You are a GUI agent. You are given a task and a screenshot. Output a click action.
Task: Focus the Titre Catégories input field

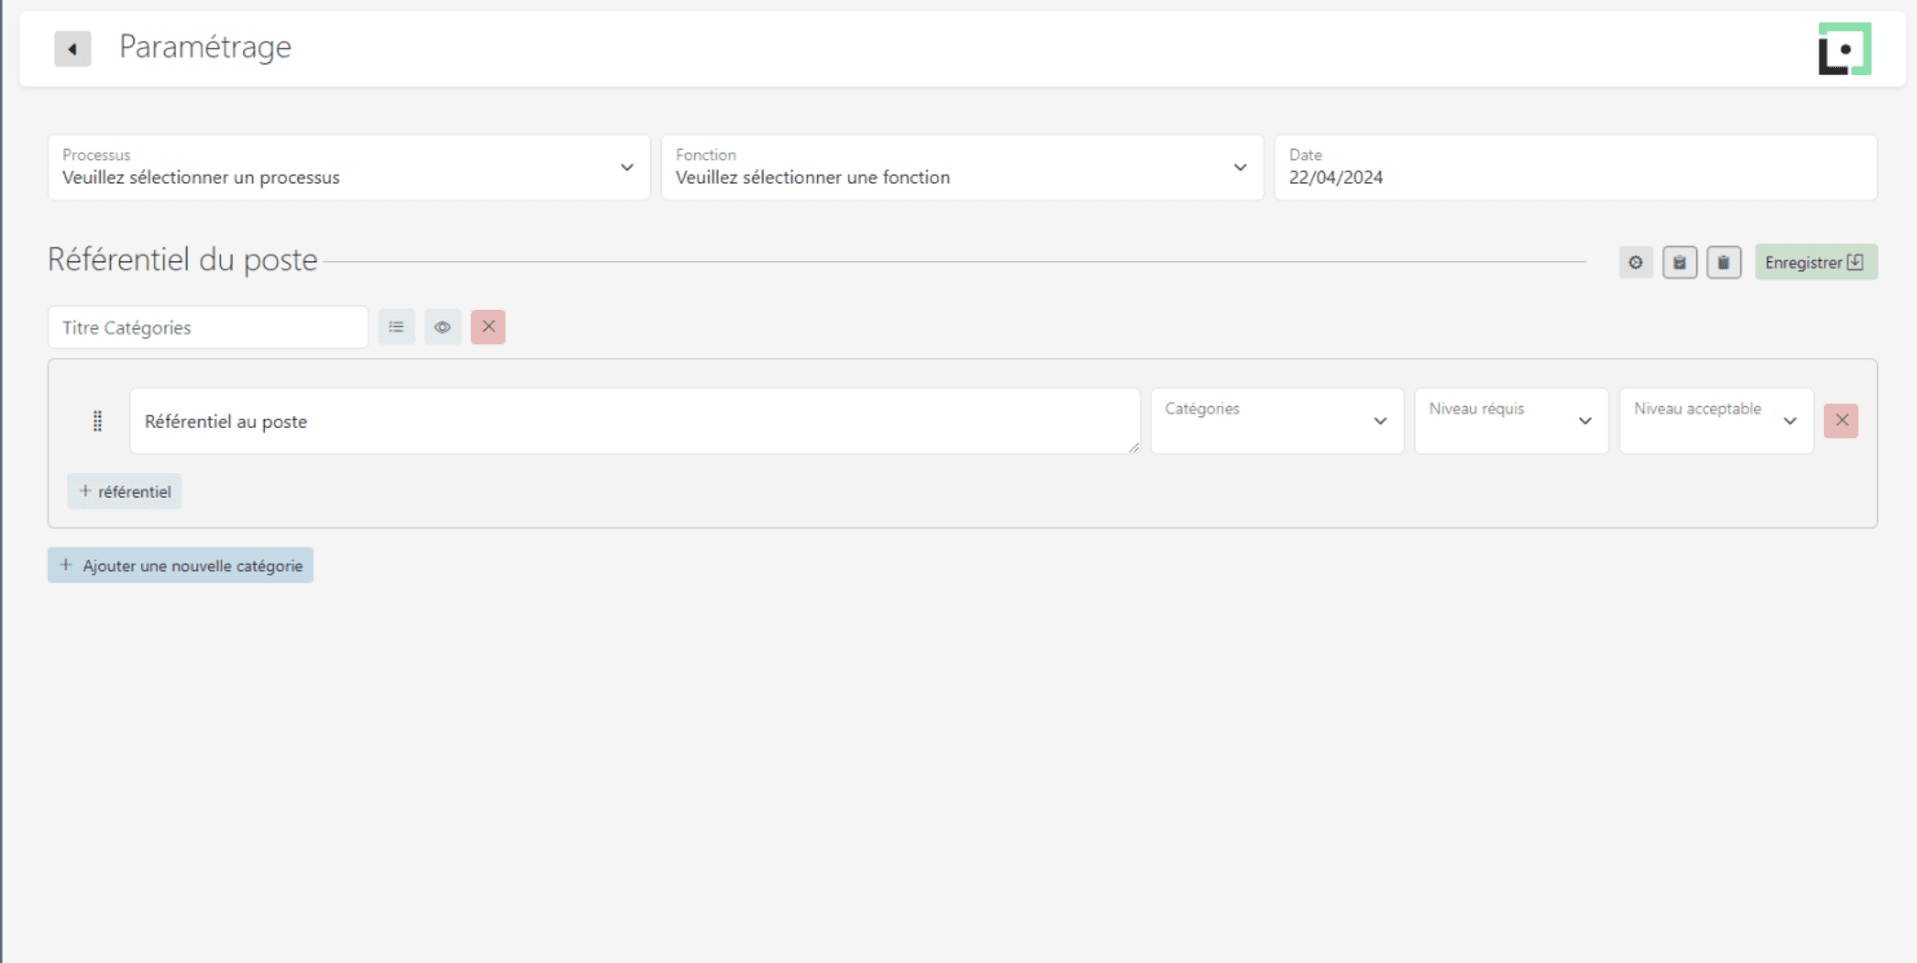208,328
